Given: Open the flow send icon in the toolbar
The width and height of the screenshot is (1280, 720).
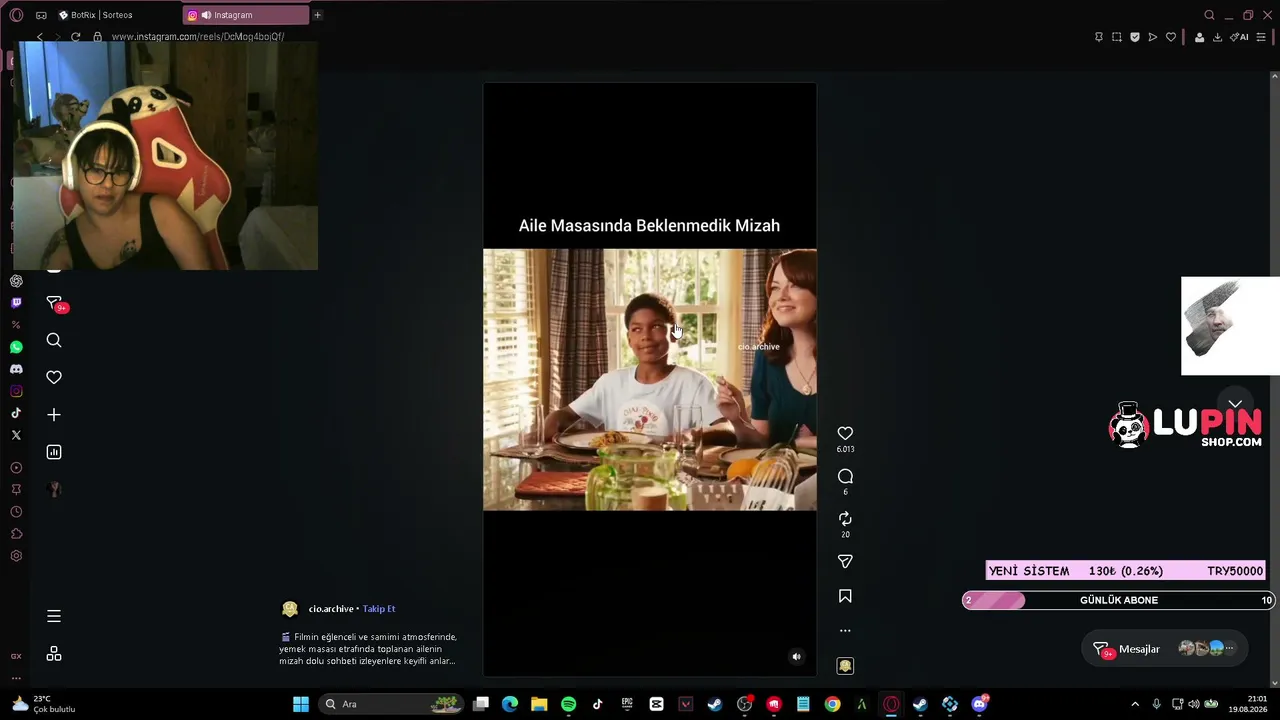Looking at the screenshot, I should [1153, 37].
